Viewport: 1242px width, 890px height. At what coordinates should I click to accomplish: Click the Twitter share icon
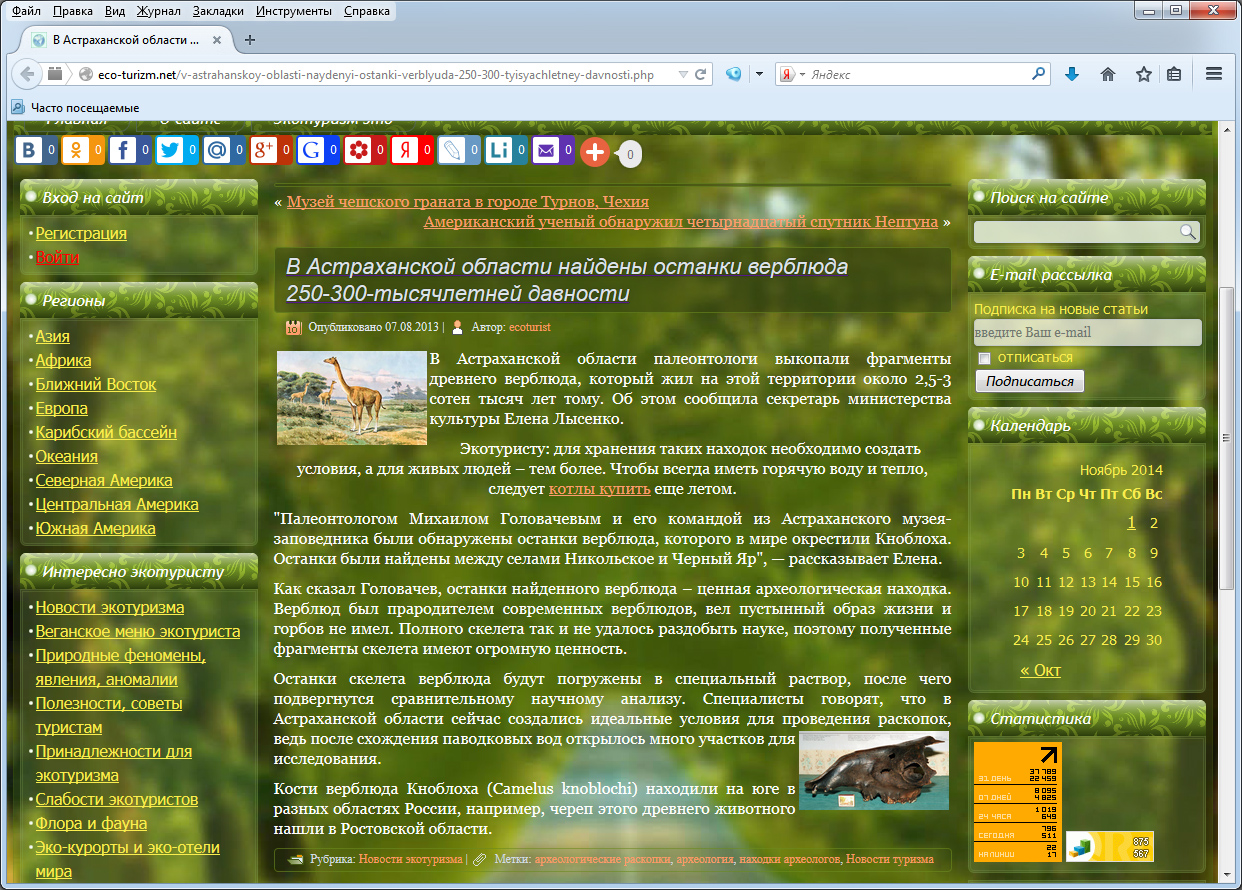coord(170,151)
